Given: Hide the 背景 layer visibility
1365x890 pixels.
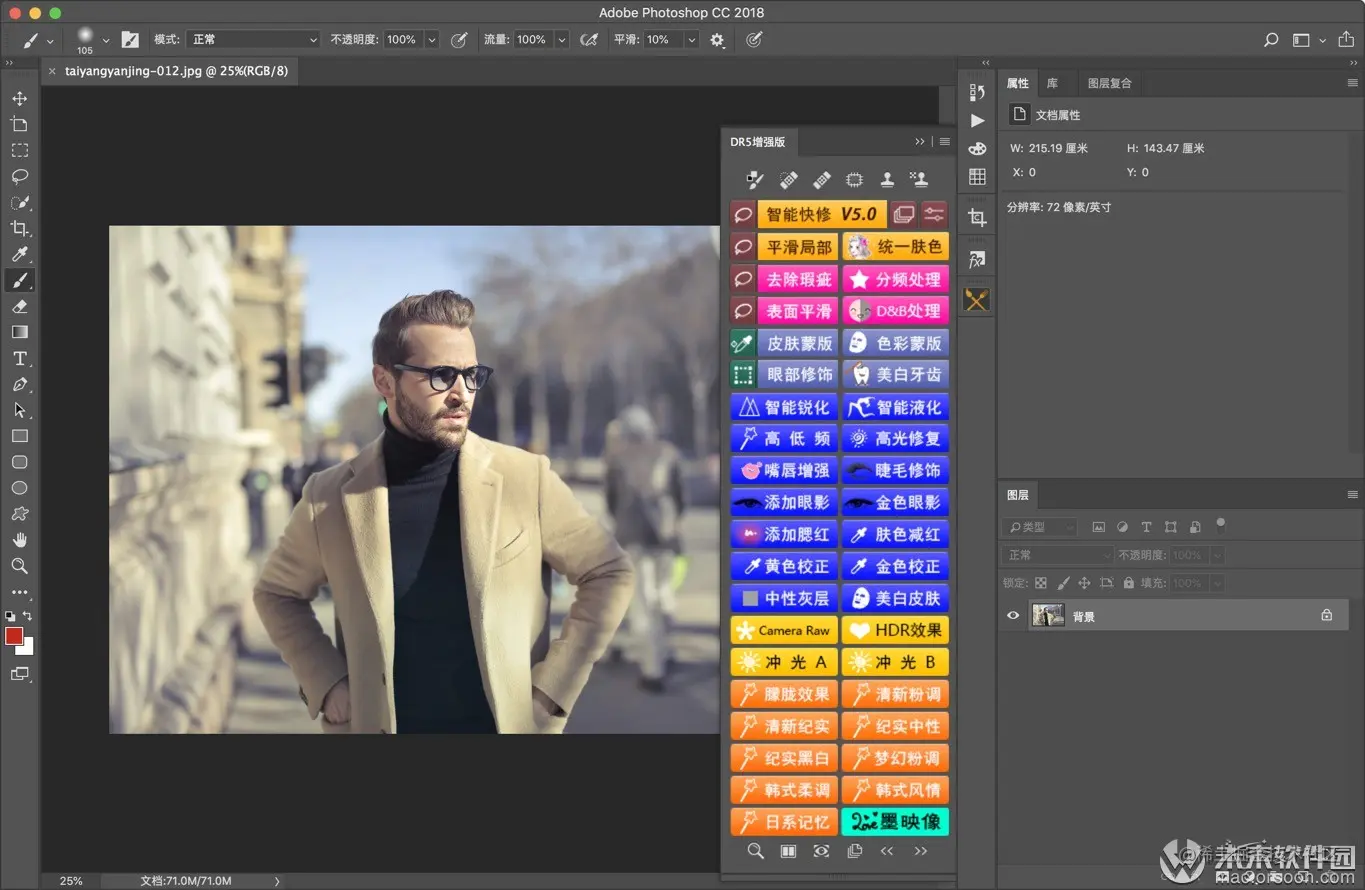Looking at the screenshot, I should [1013, 616].
